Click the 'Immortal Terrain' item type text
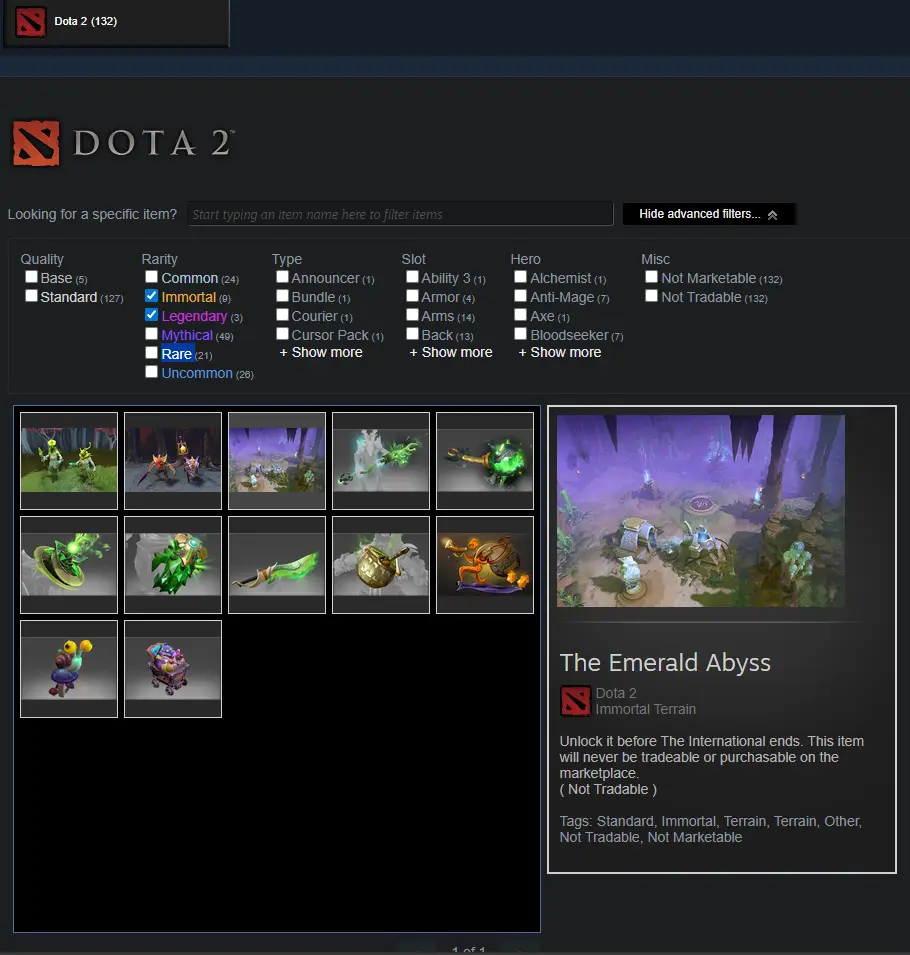Screen dimensions: 910x955 (646, 709)
